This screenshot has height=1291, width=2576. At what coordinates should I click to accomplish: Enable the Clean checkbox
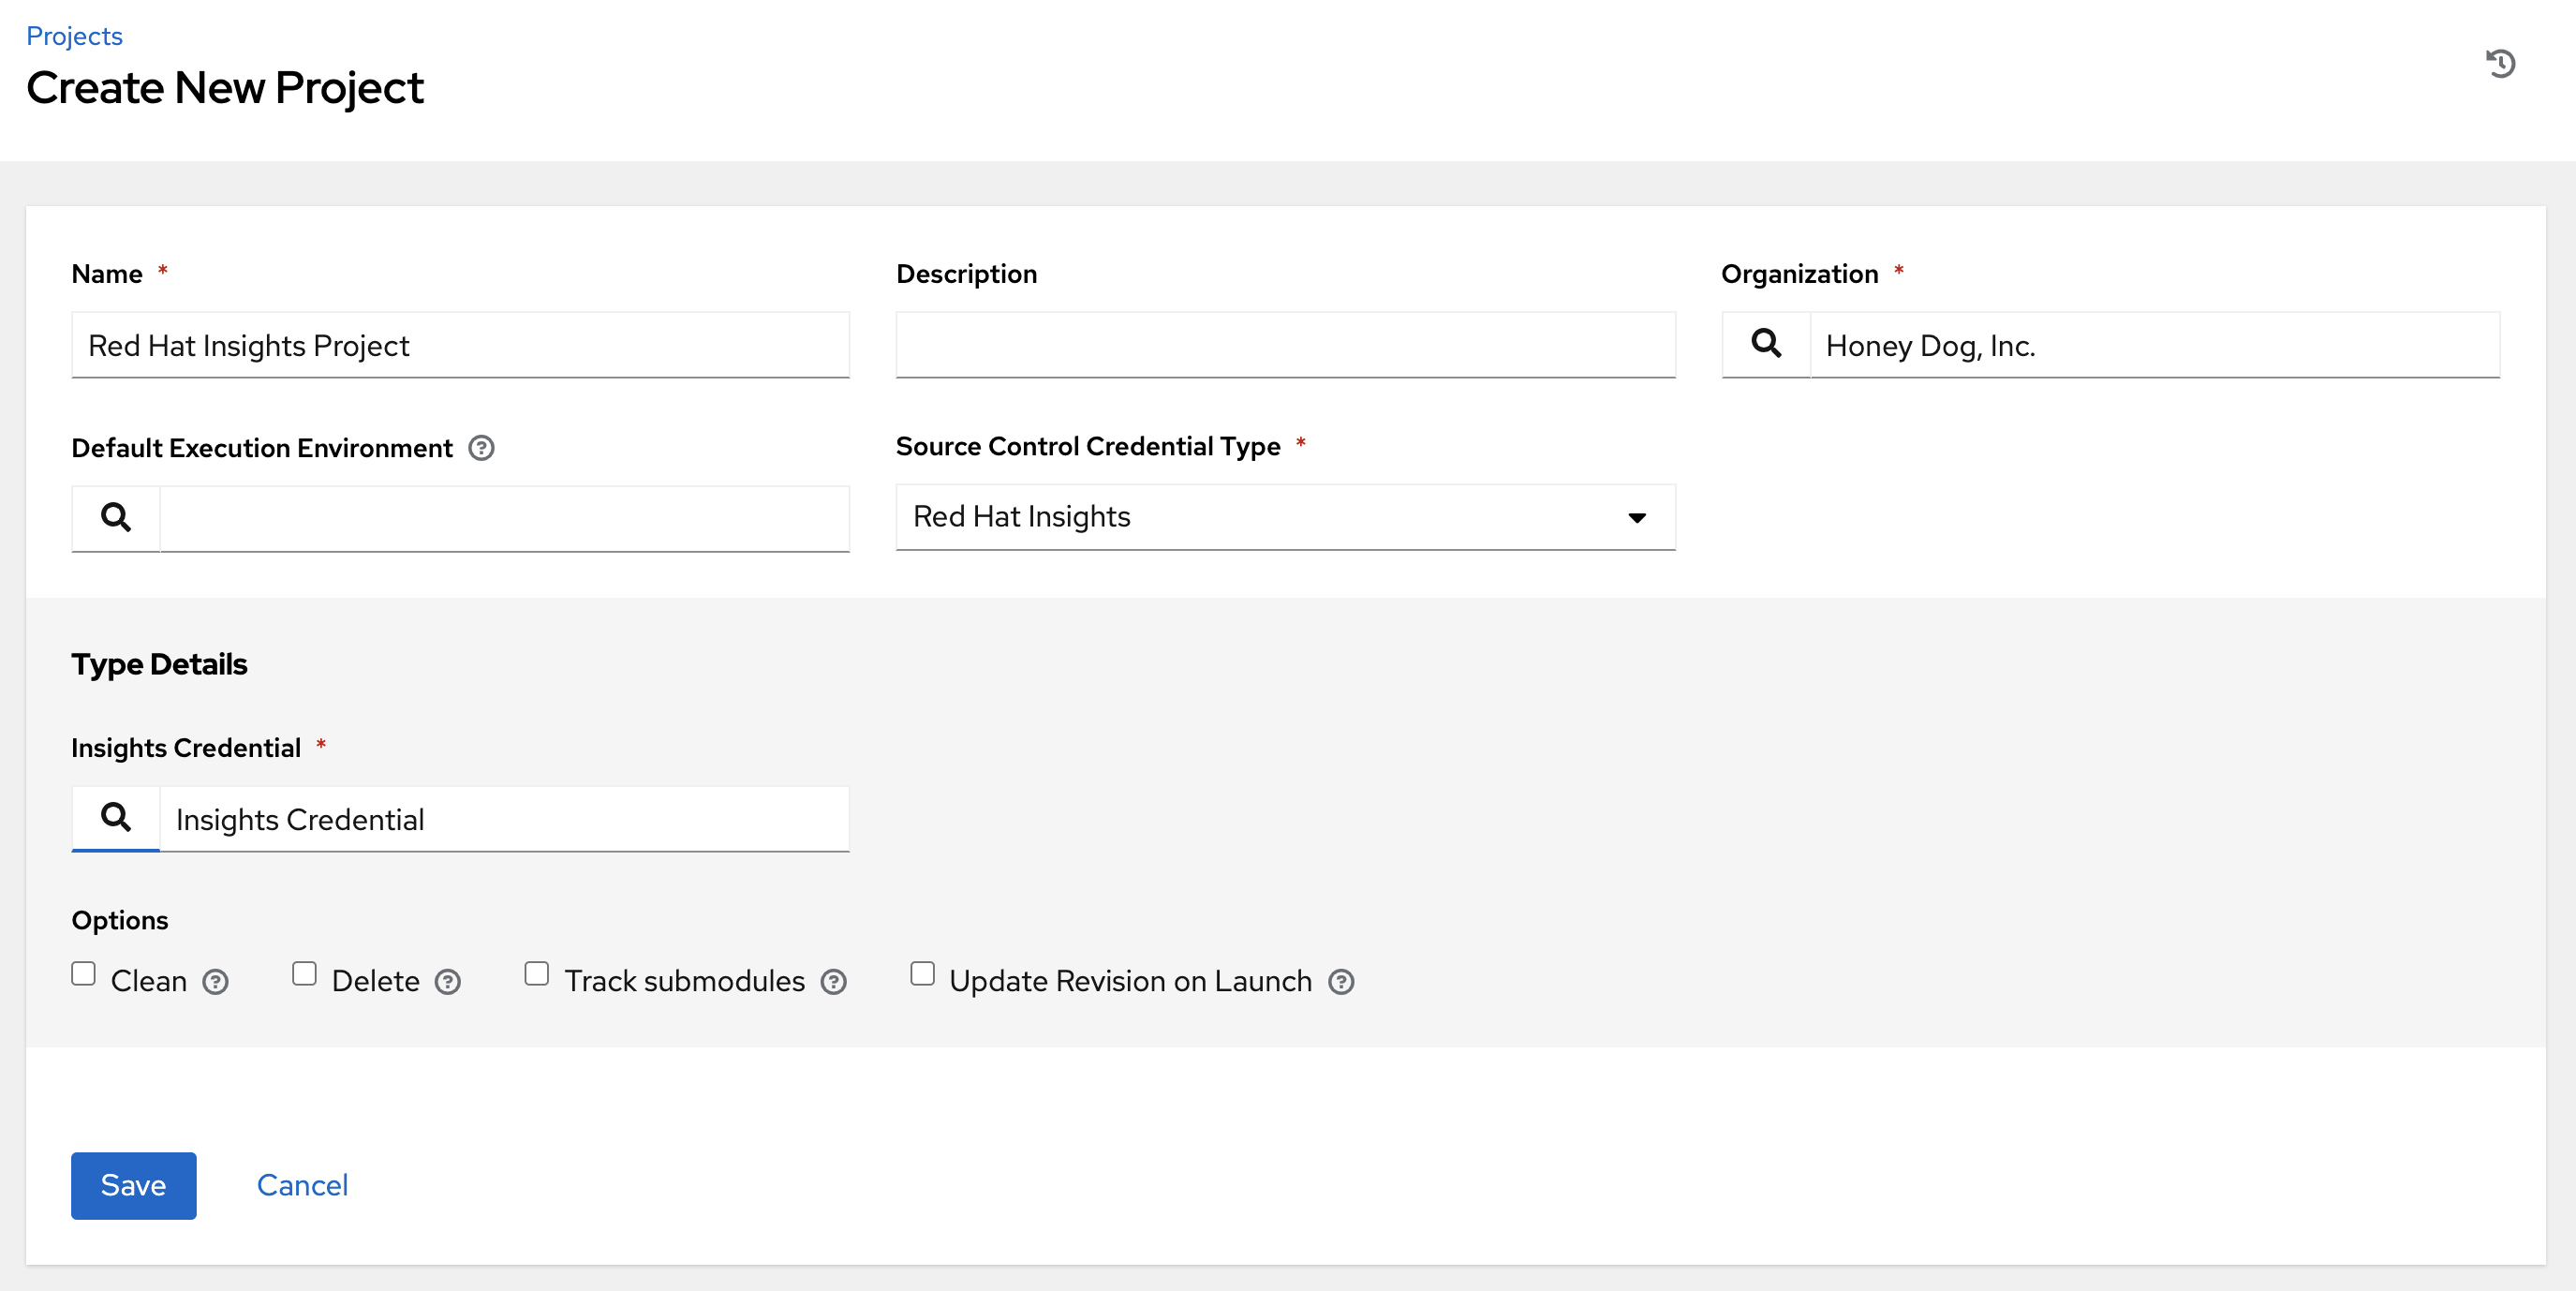pyautogui.click(x=84, y=974)
